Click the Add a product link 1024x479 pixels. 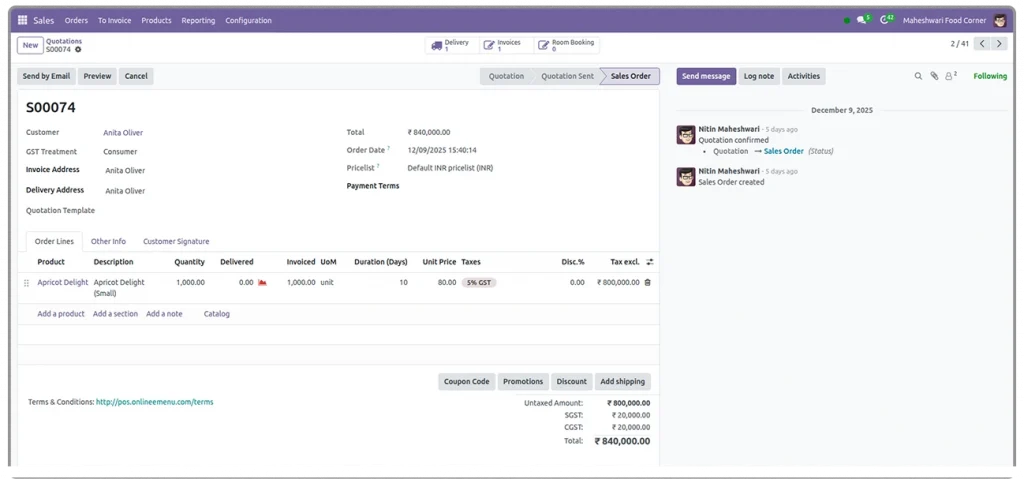coord(61,314)
